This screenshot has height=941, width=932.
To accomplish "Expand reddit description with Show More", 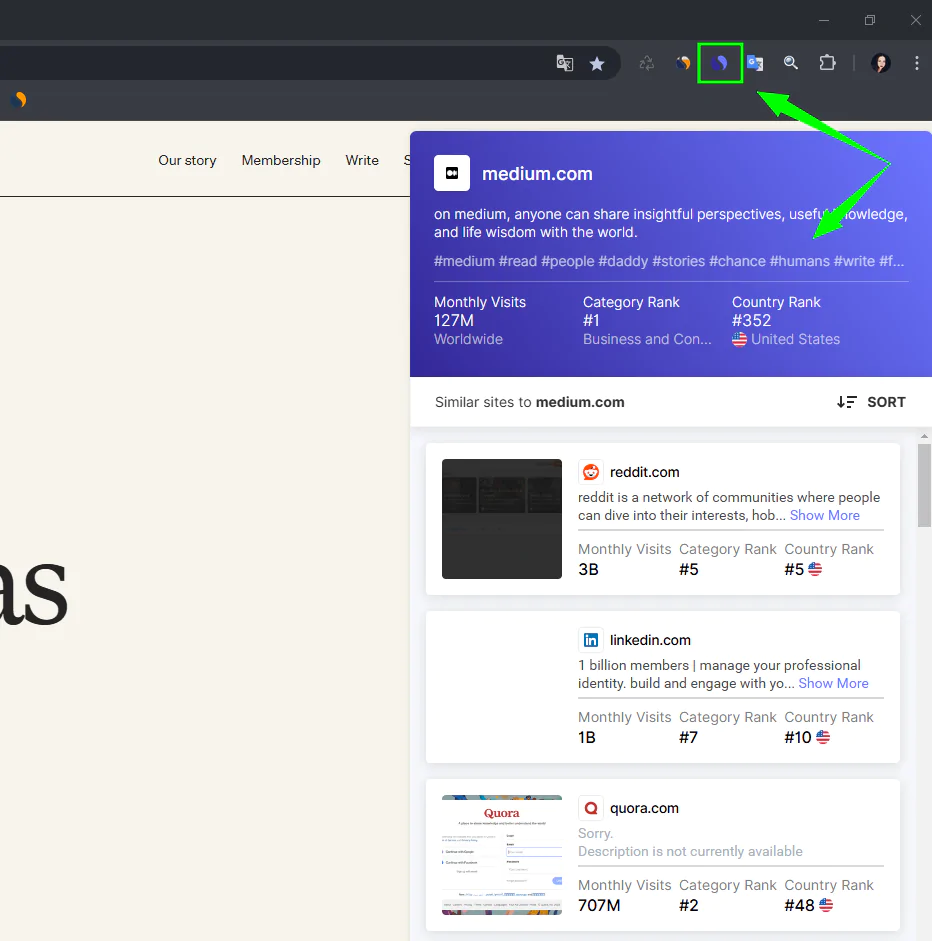I will pyautogui.click(x=825, y=516).
